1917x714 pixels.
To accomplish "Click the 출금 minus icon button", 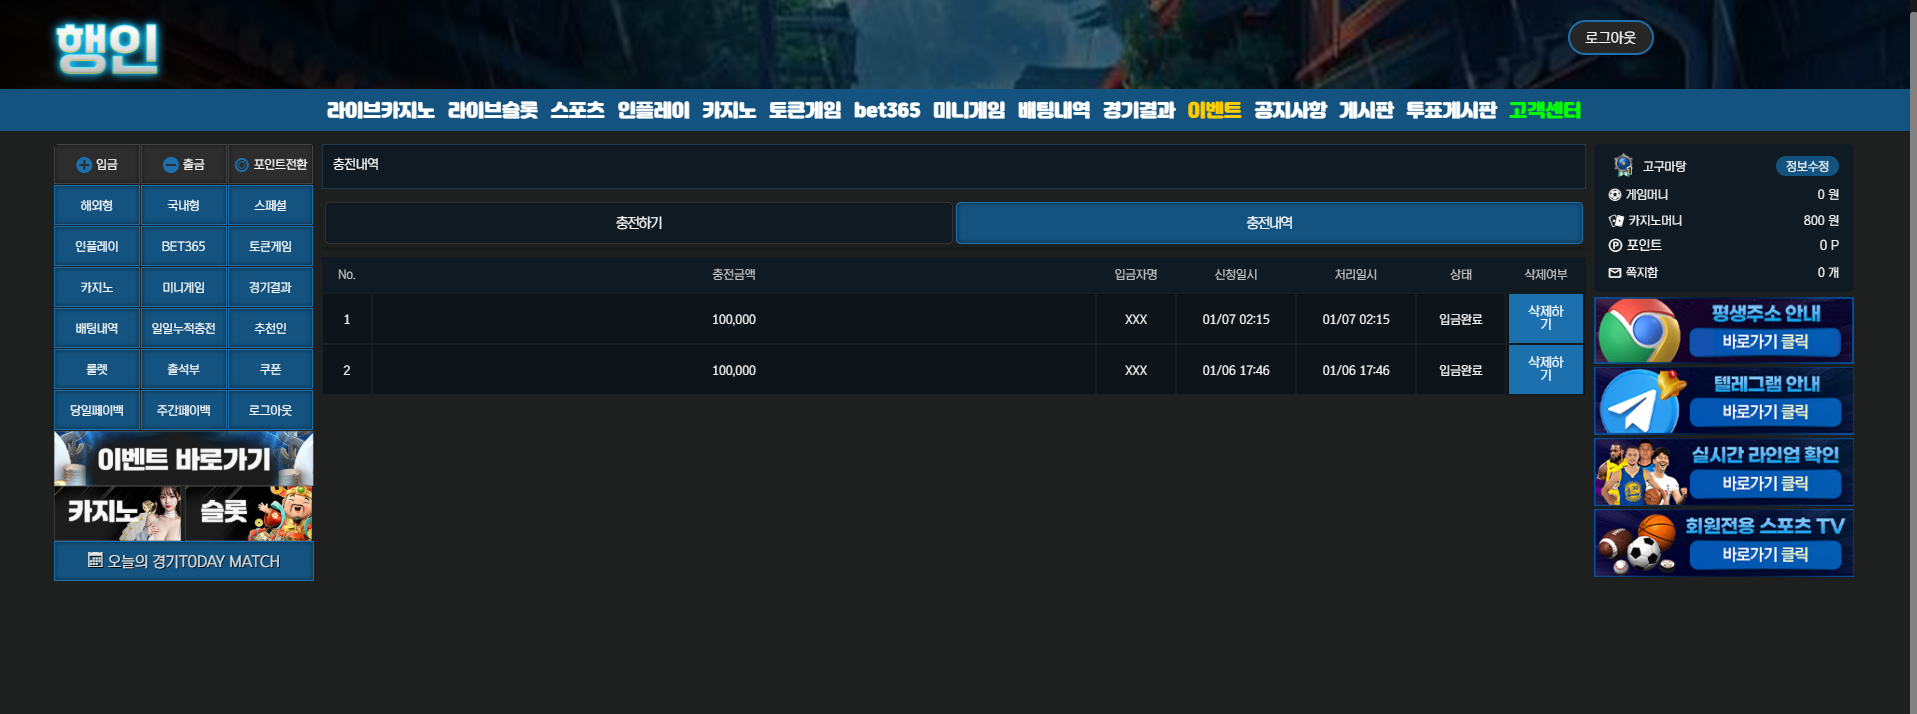I will (184, 165).
